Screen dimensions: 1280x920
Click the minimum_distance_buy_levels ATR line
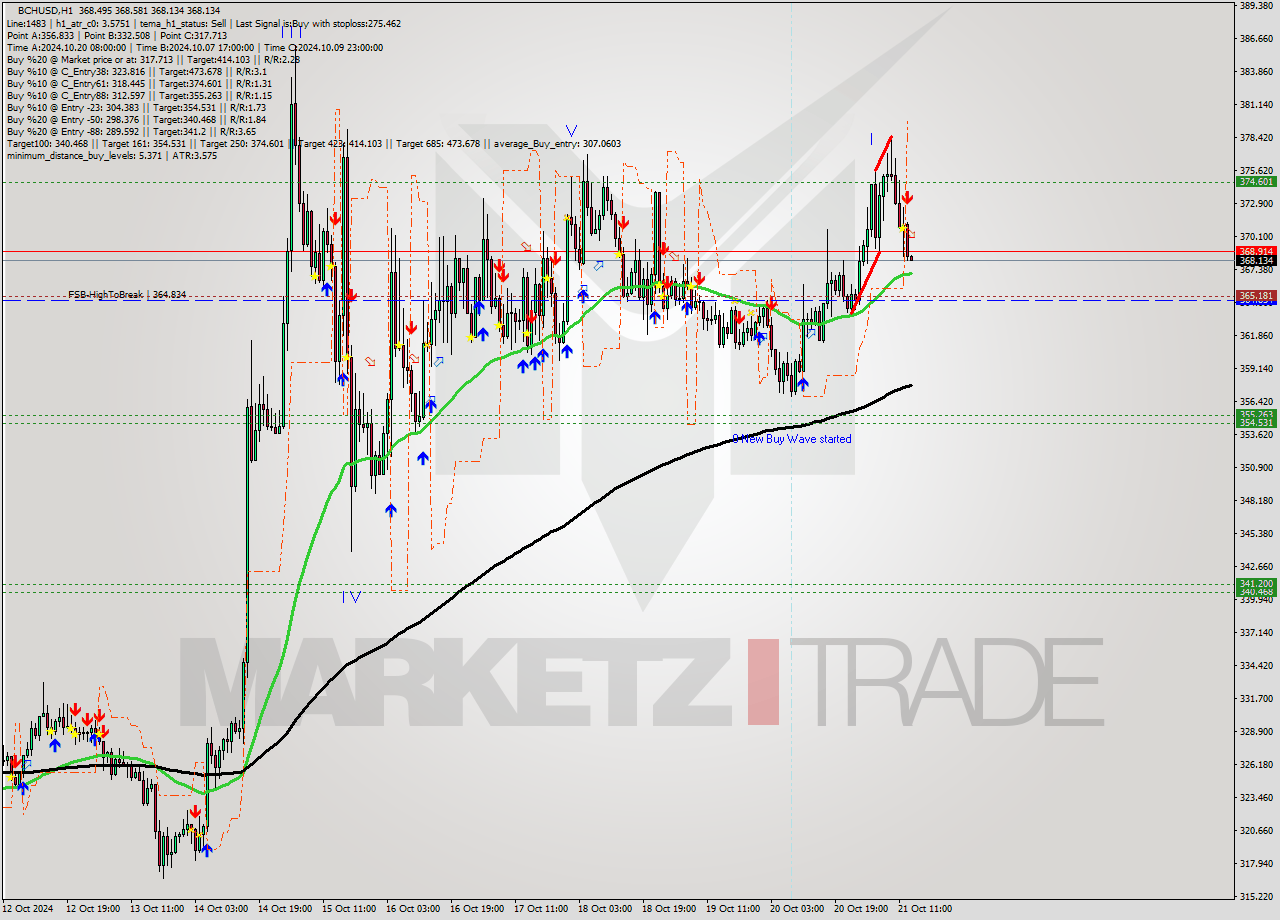(111, 155)
